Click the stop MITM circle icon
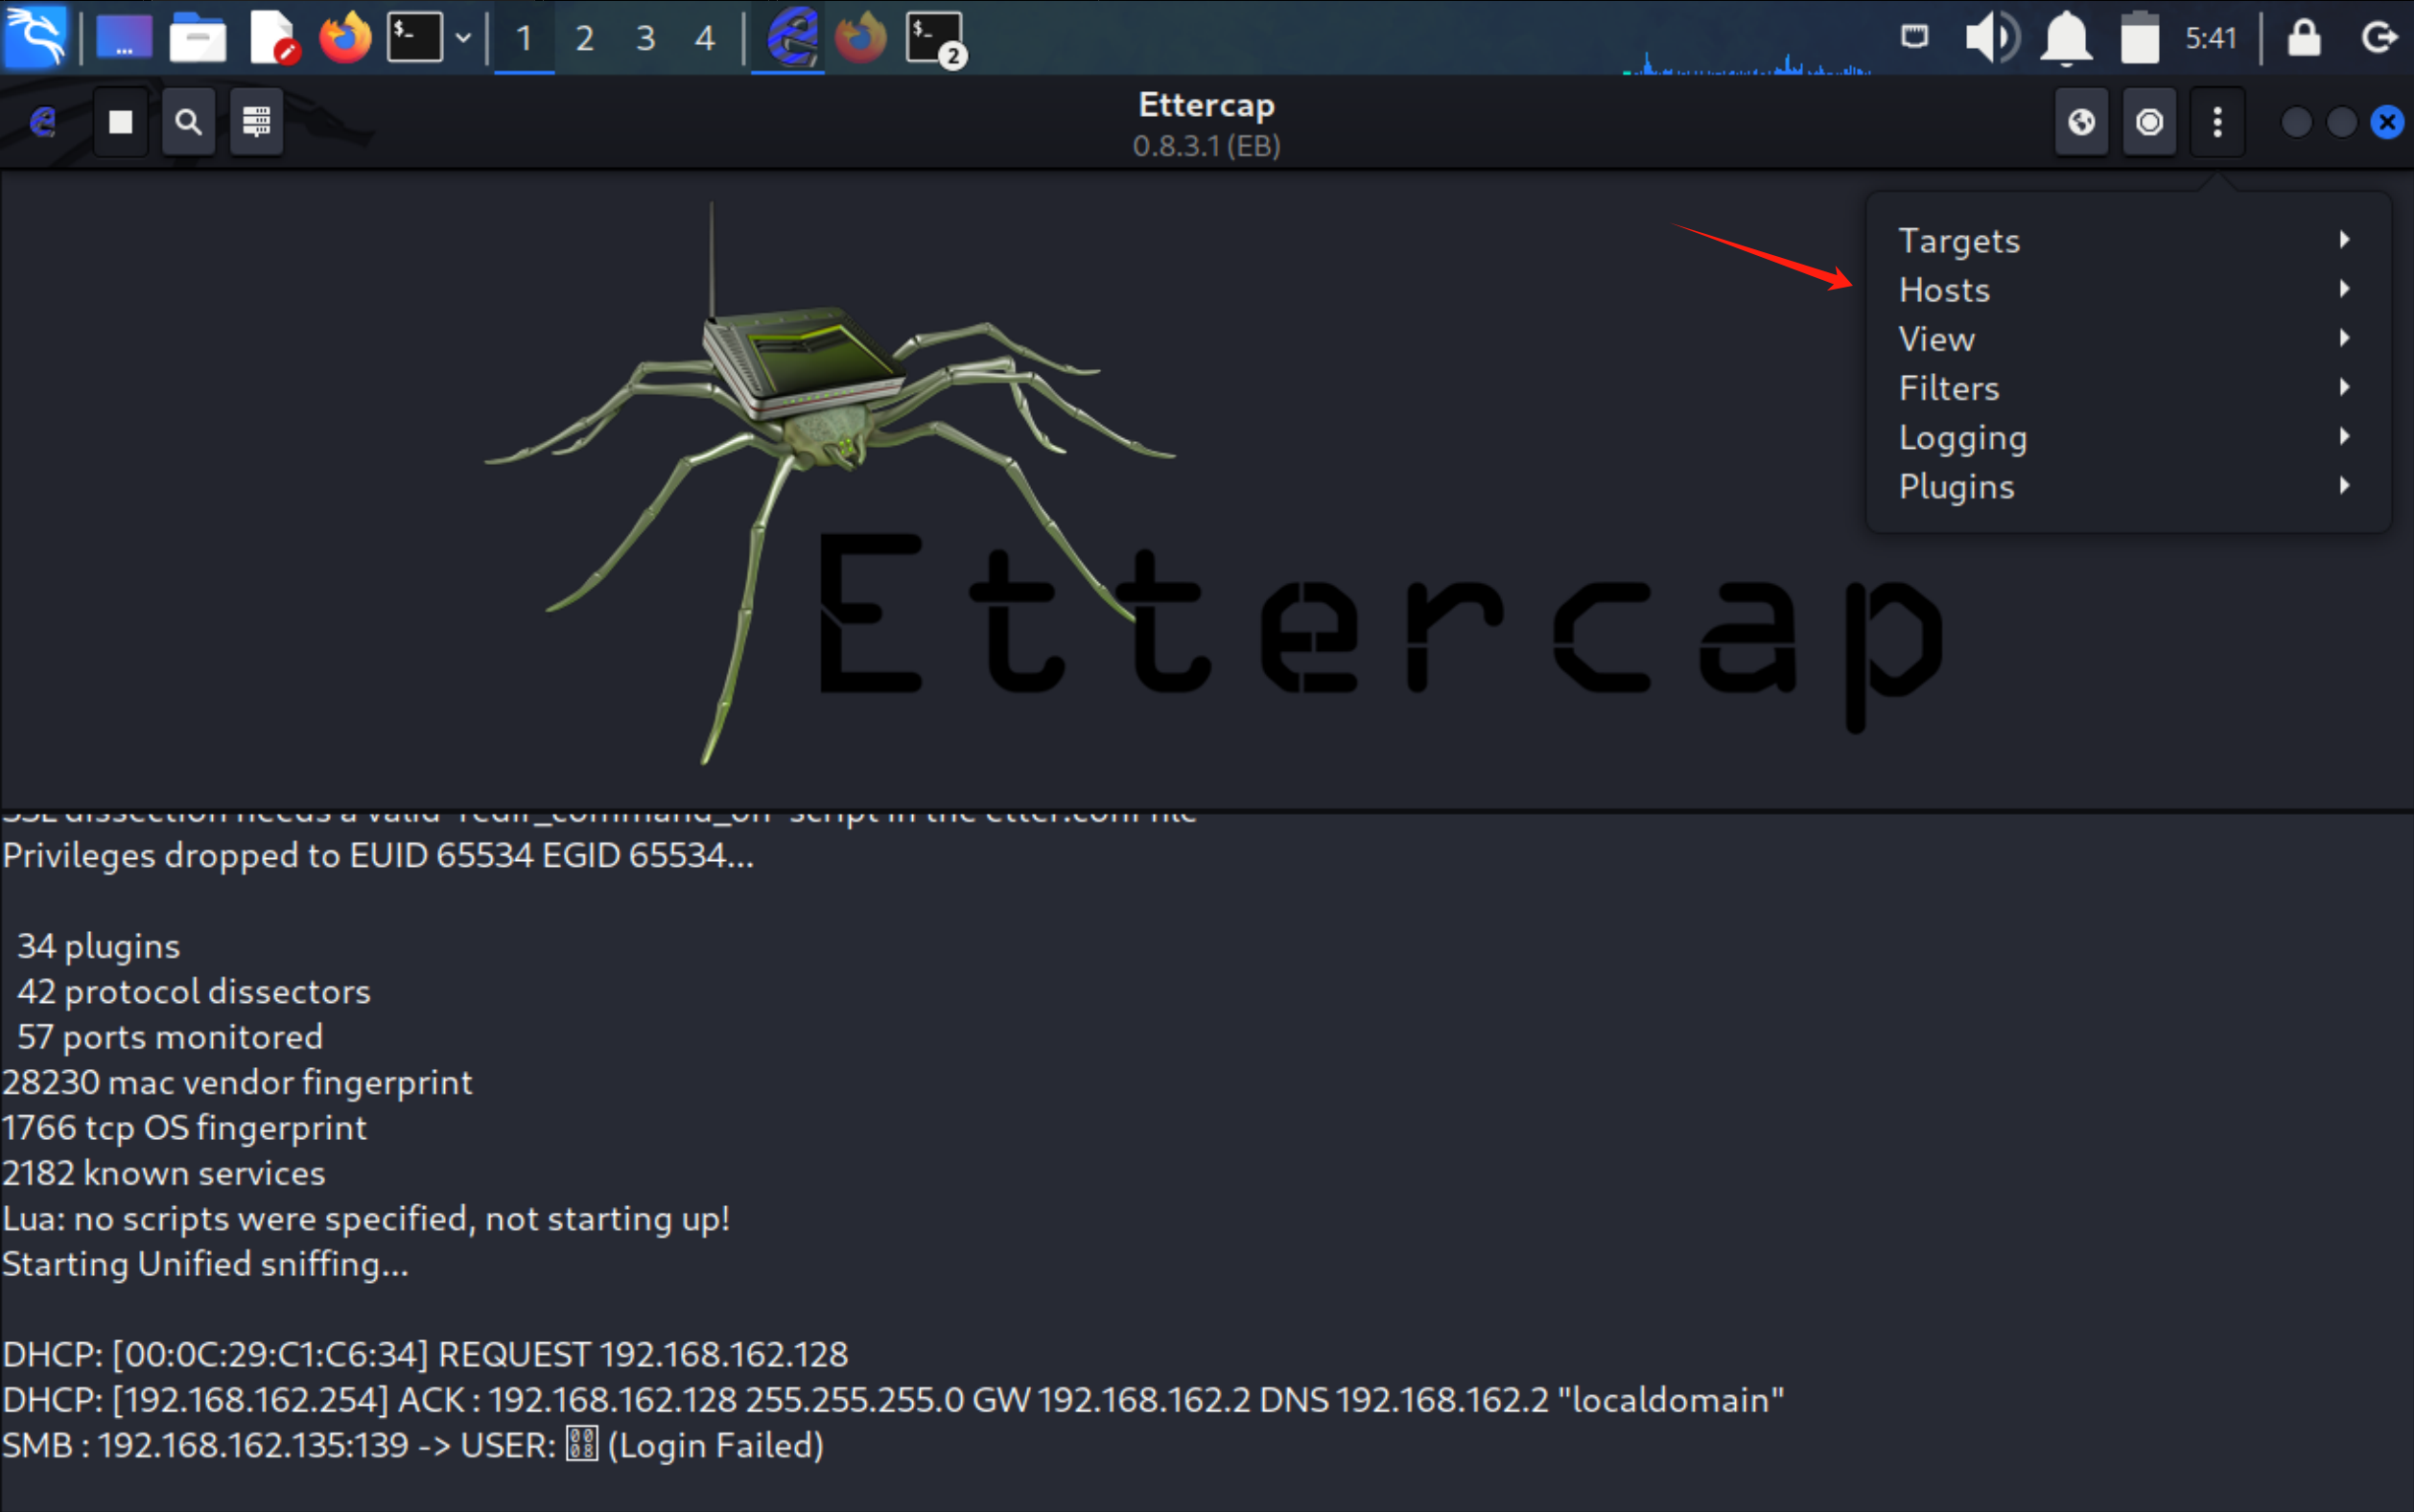The width and height of the screenshot is (2414, 1512). point(2149,122)
